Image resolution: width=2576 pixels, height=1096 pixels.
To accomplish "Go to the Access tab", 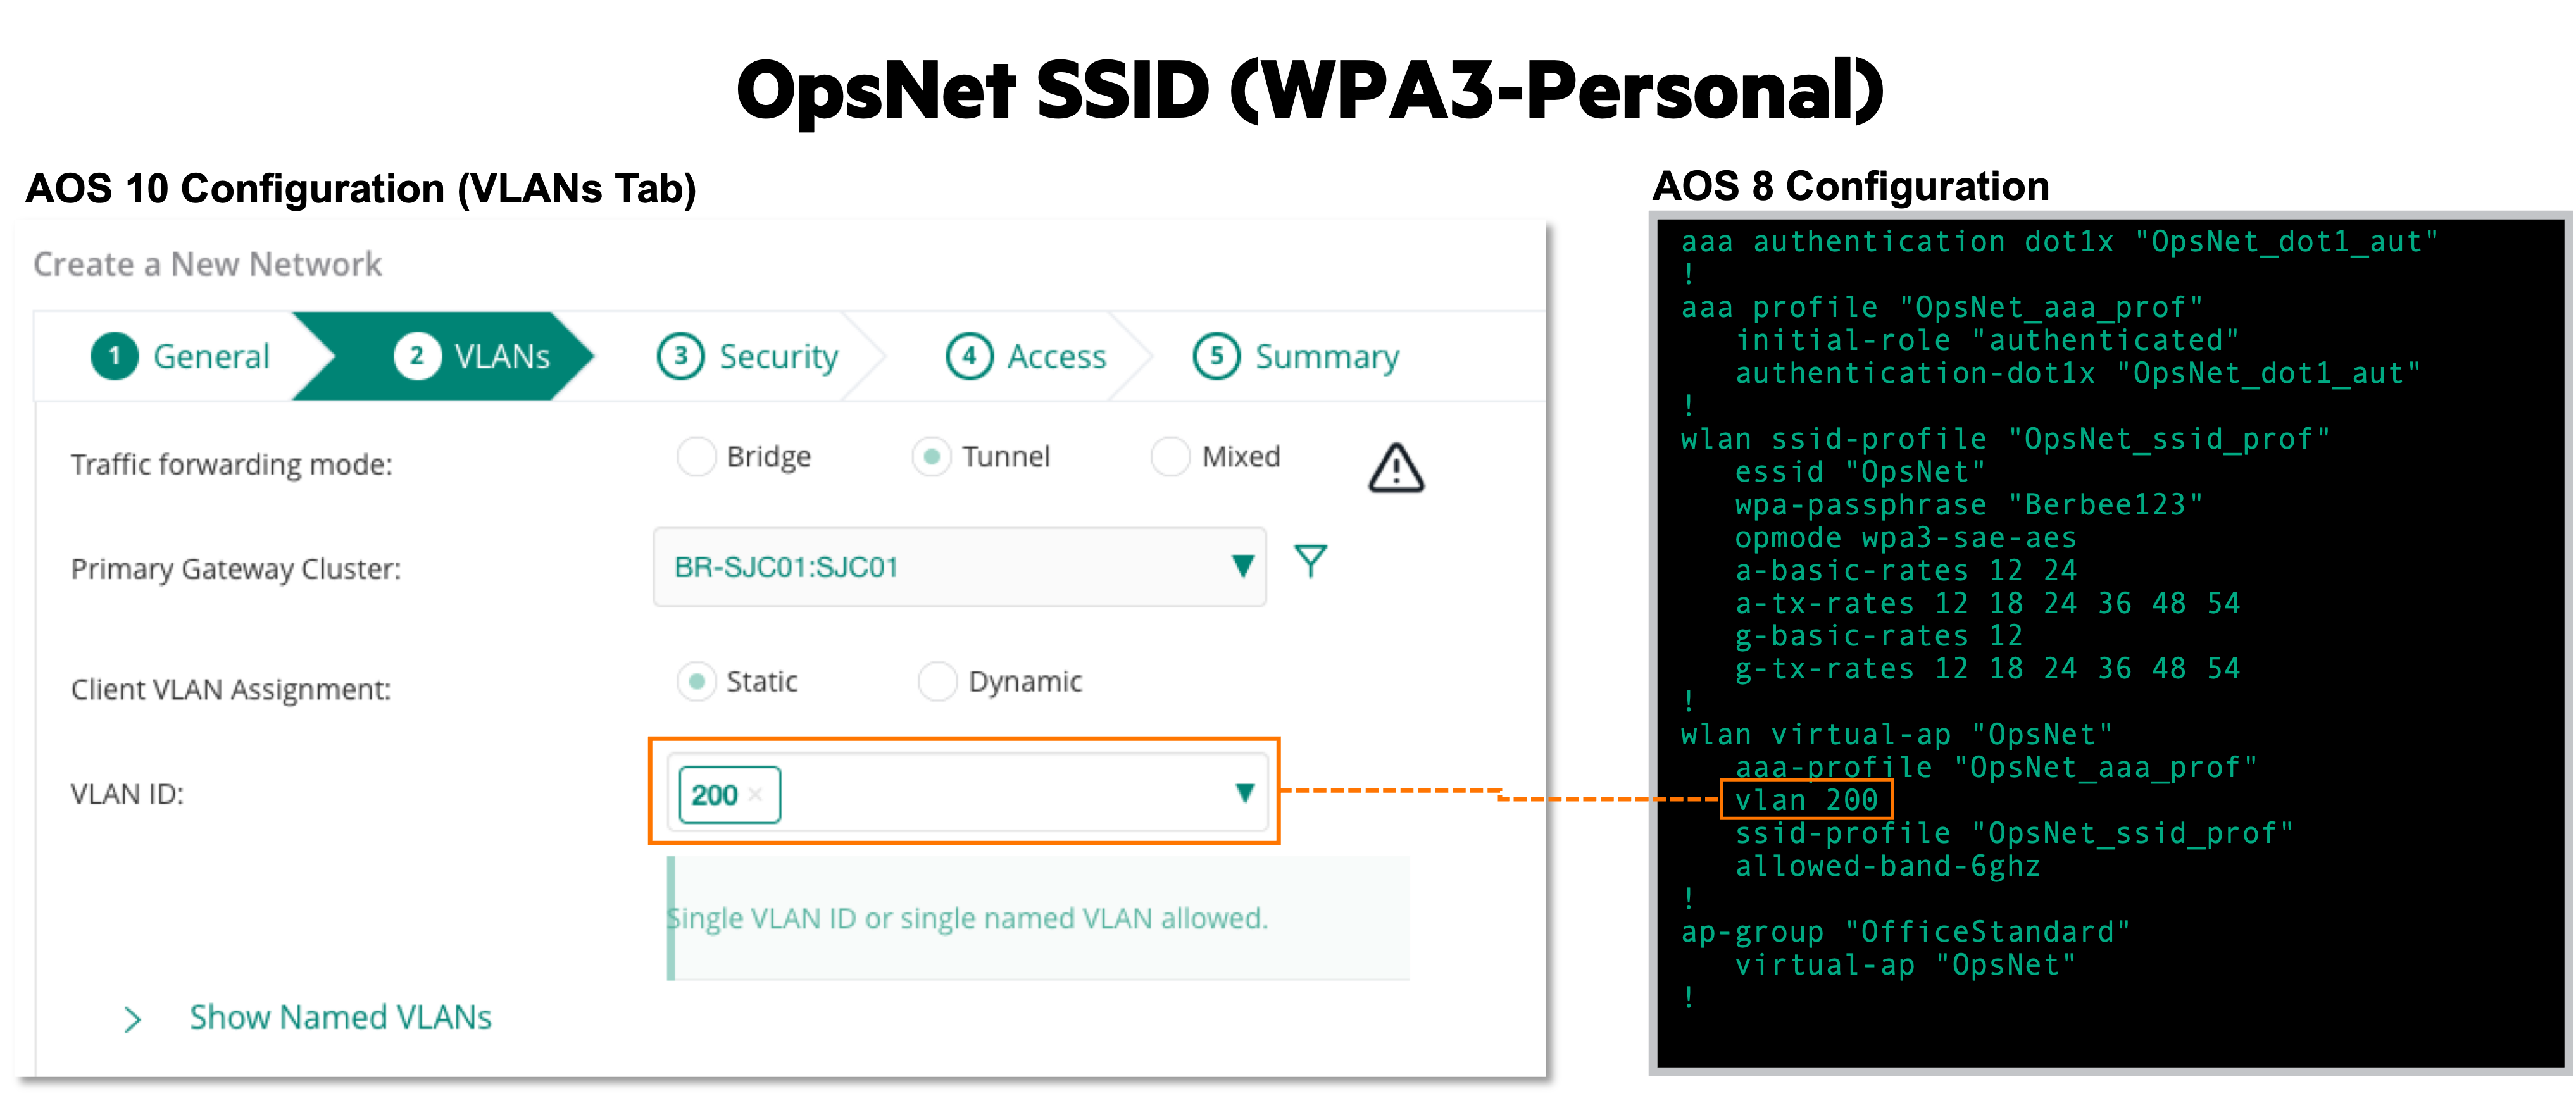I will point(1027,356).
